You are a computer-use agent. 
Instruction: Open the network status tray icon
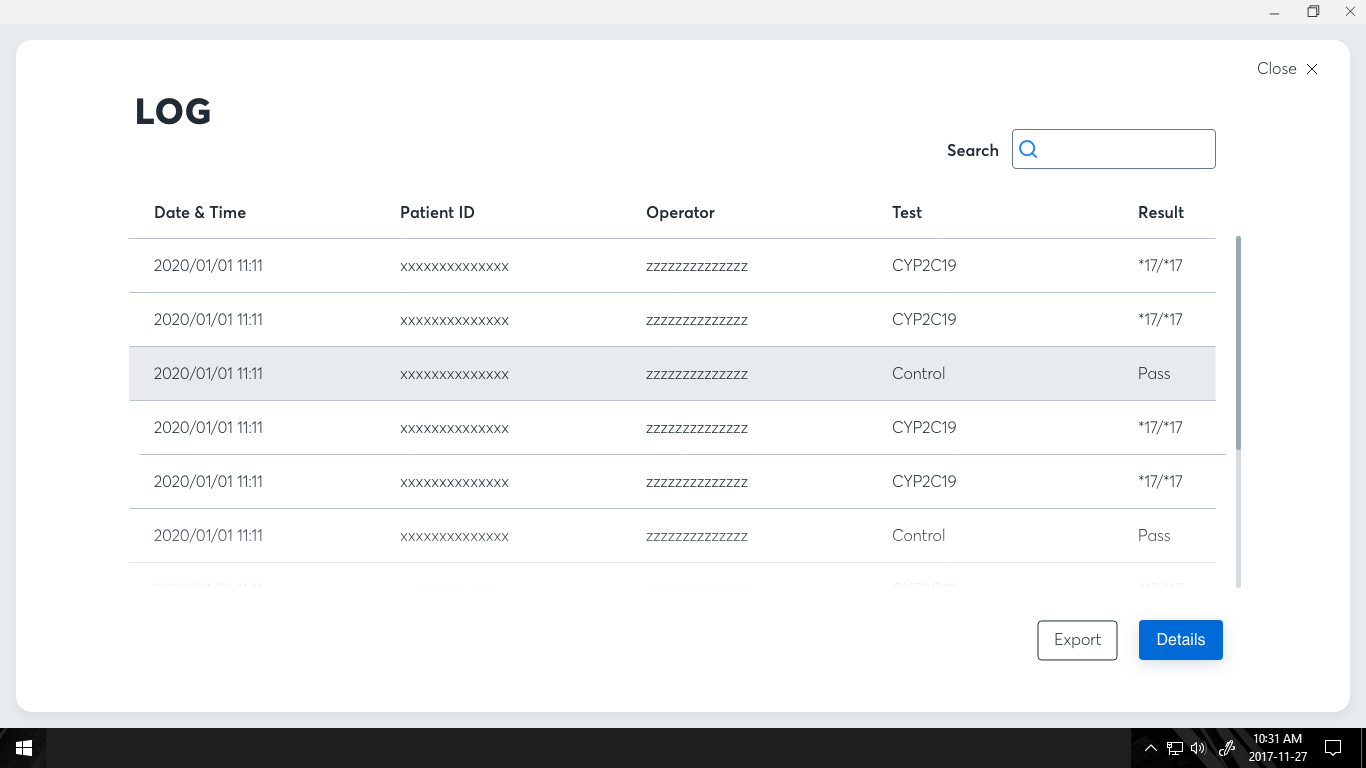pyautogui.click(x=1175, y=748)
